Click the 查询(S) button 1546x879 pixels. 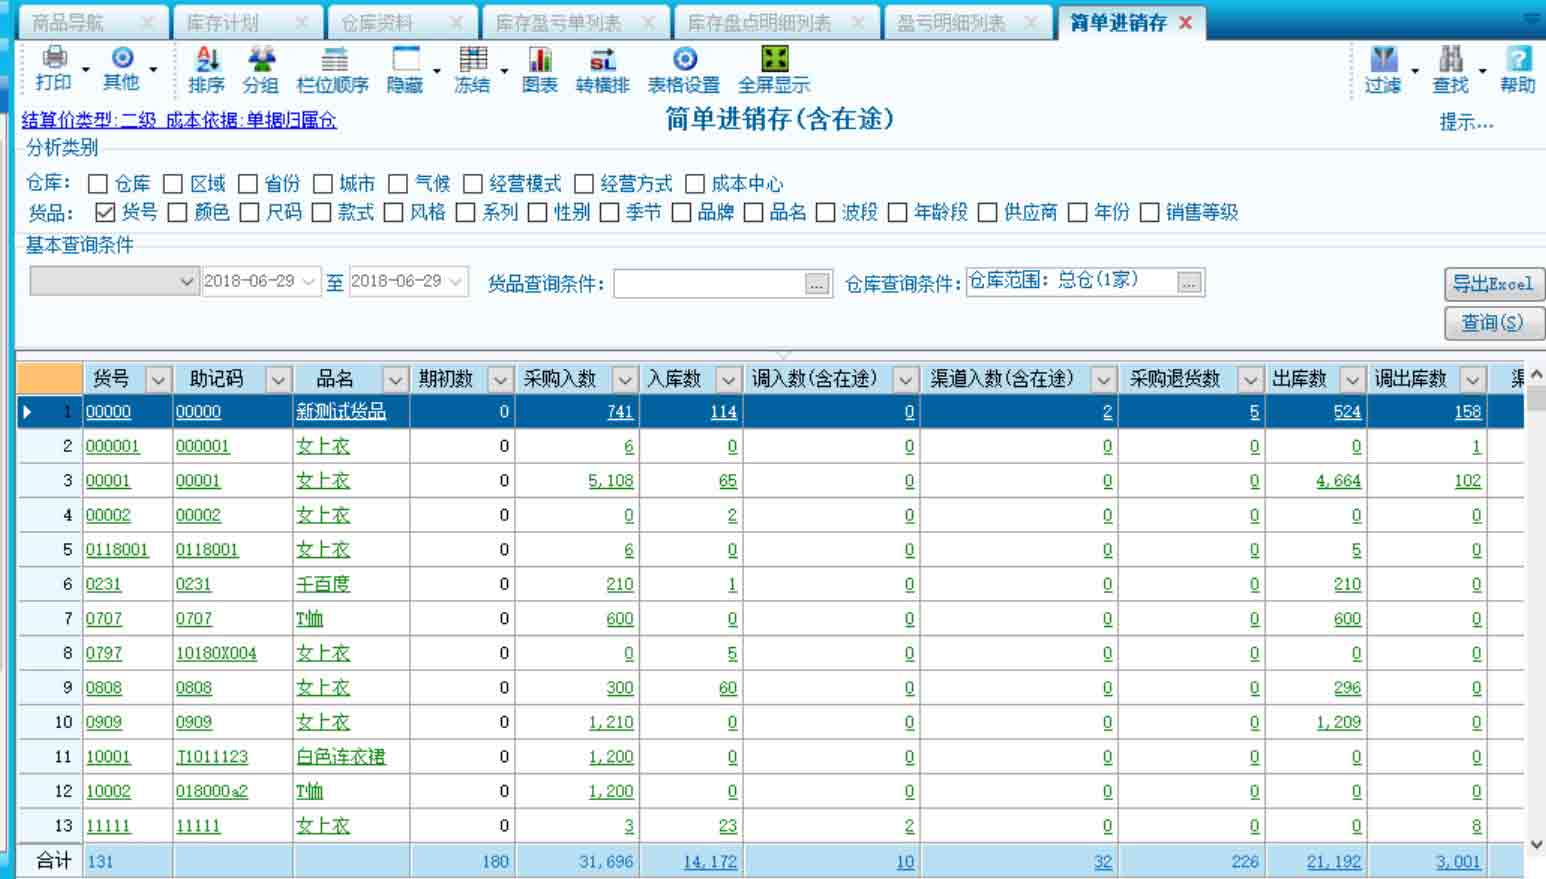pyautogui.click(x=1493, y=323)
